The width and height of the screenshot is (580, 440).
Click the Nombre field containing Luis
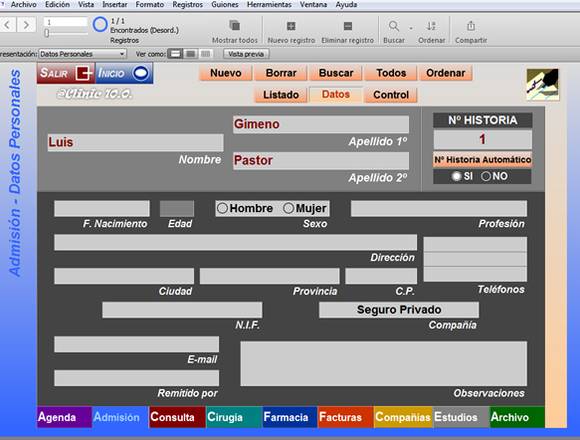click(135, 142)
